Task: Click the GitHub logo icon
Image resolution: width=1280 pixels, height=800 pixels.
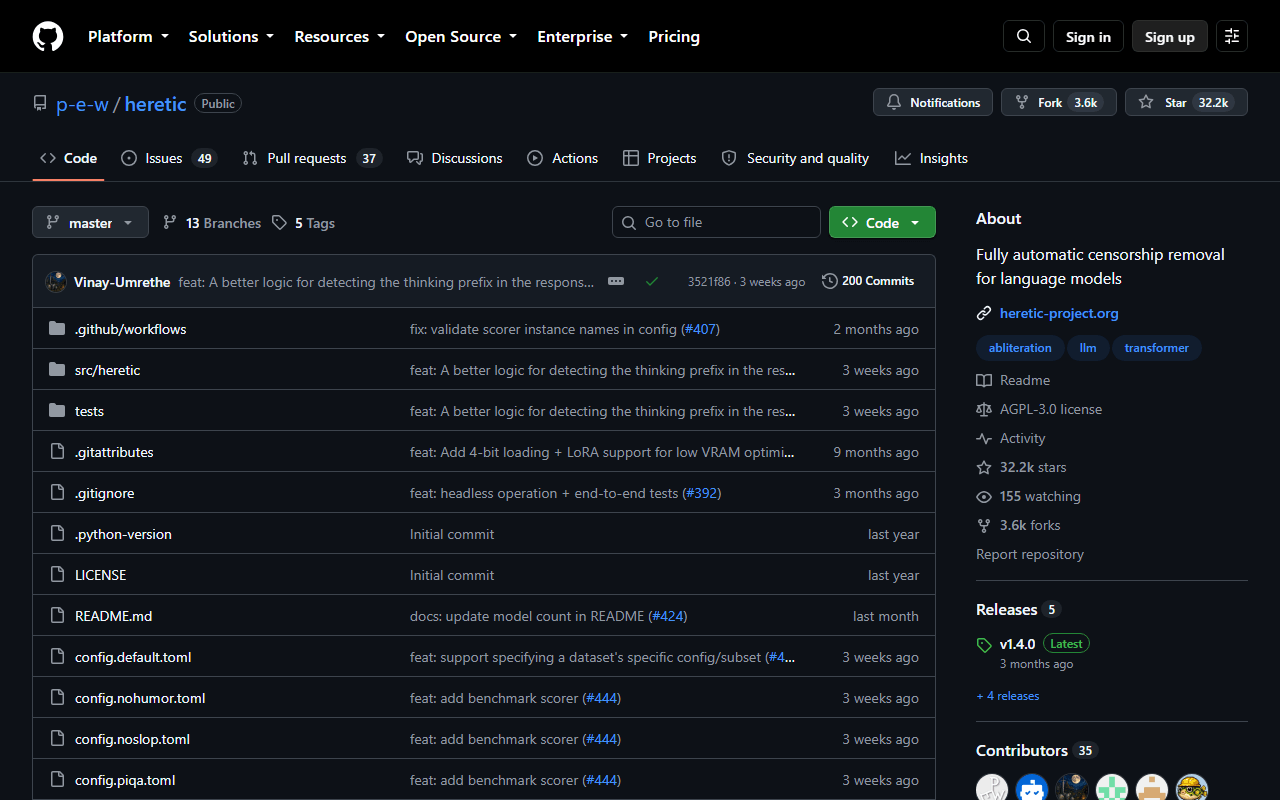Action: [x=48, y=36]
